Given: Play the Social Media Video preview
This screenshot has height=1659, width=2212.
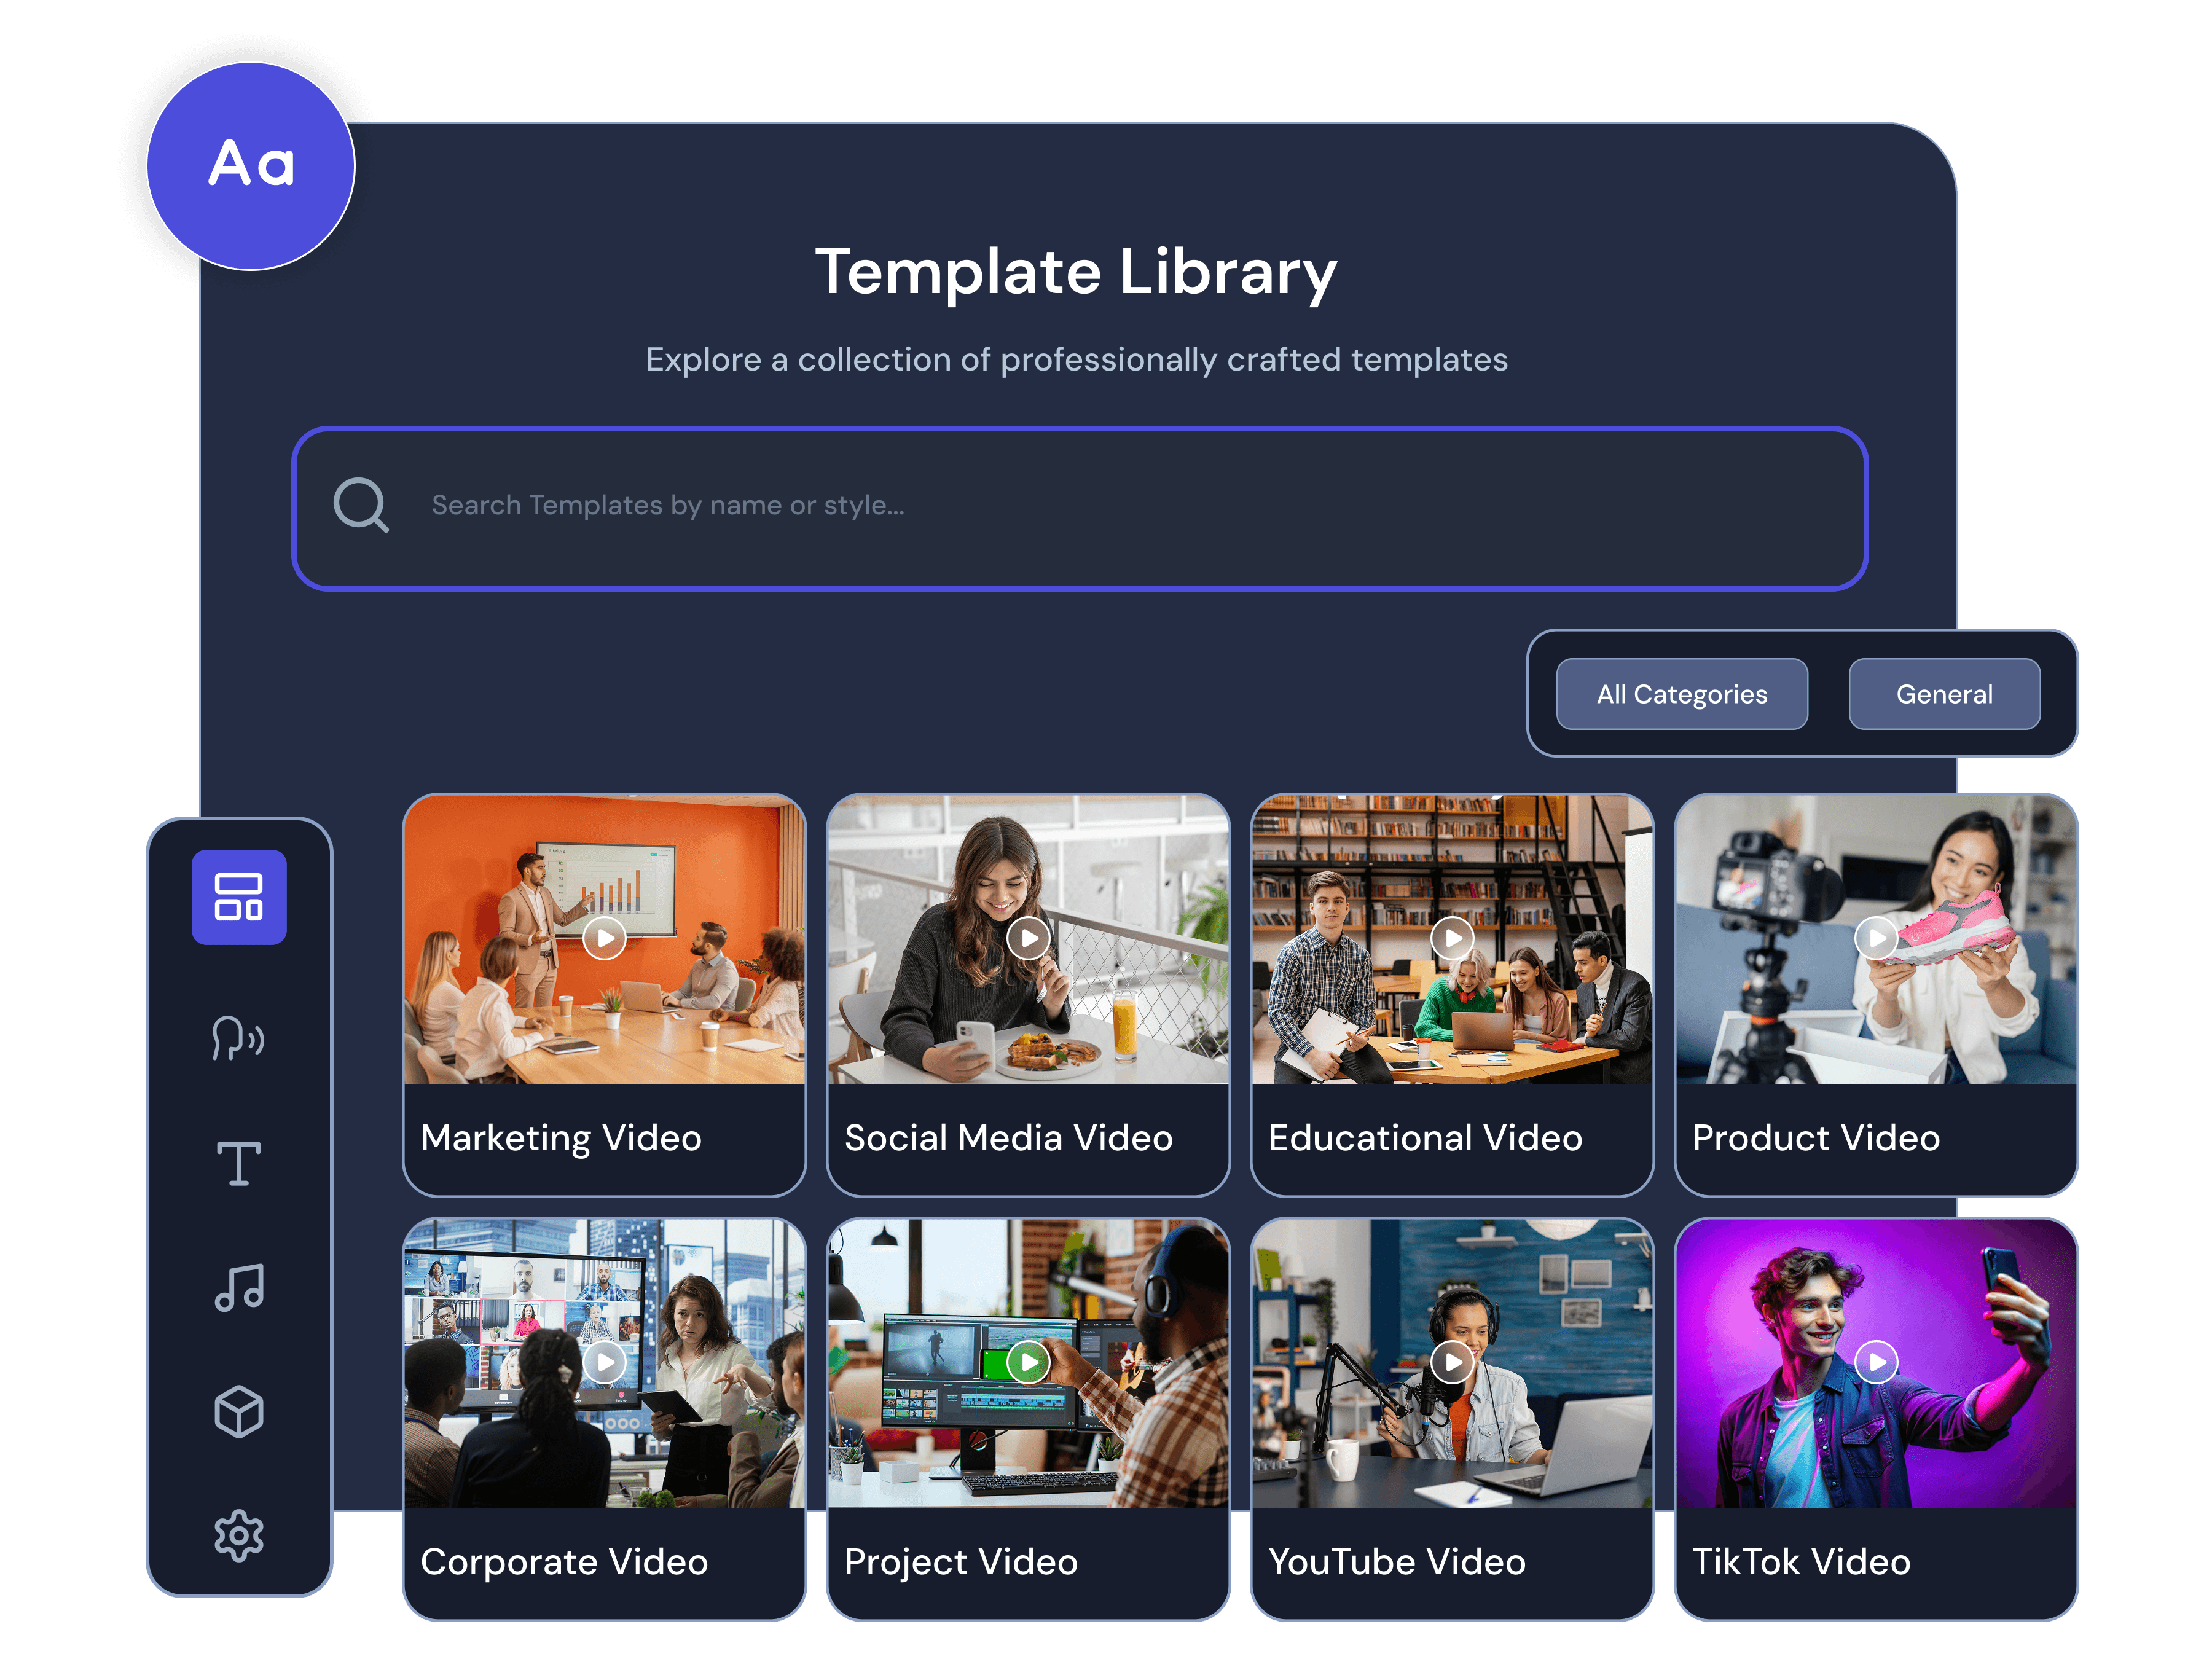Looking at the screenshot, I should click(1028, 938).
